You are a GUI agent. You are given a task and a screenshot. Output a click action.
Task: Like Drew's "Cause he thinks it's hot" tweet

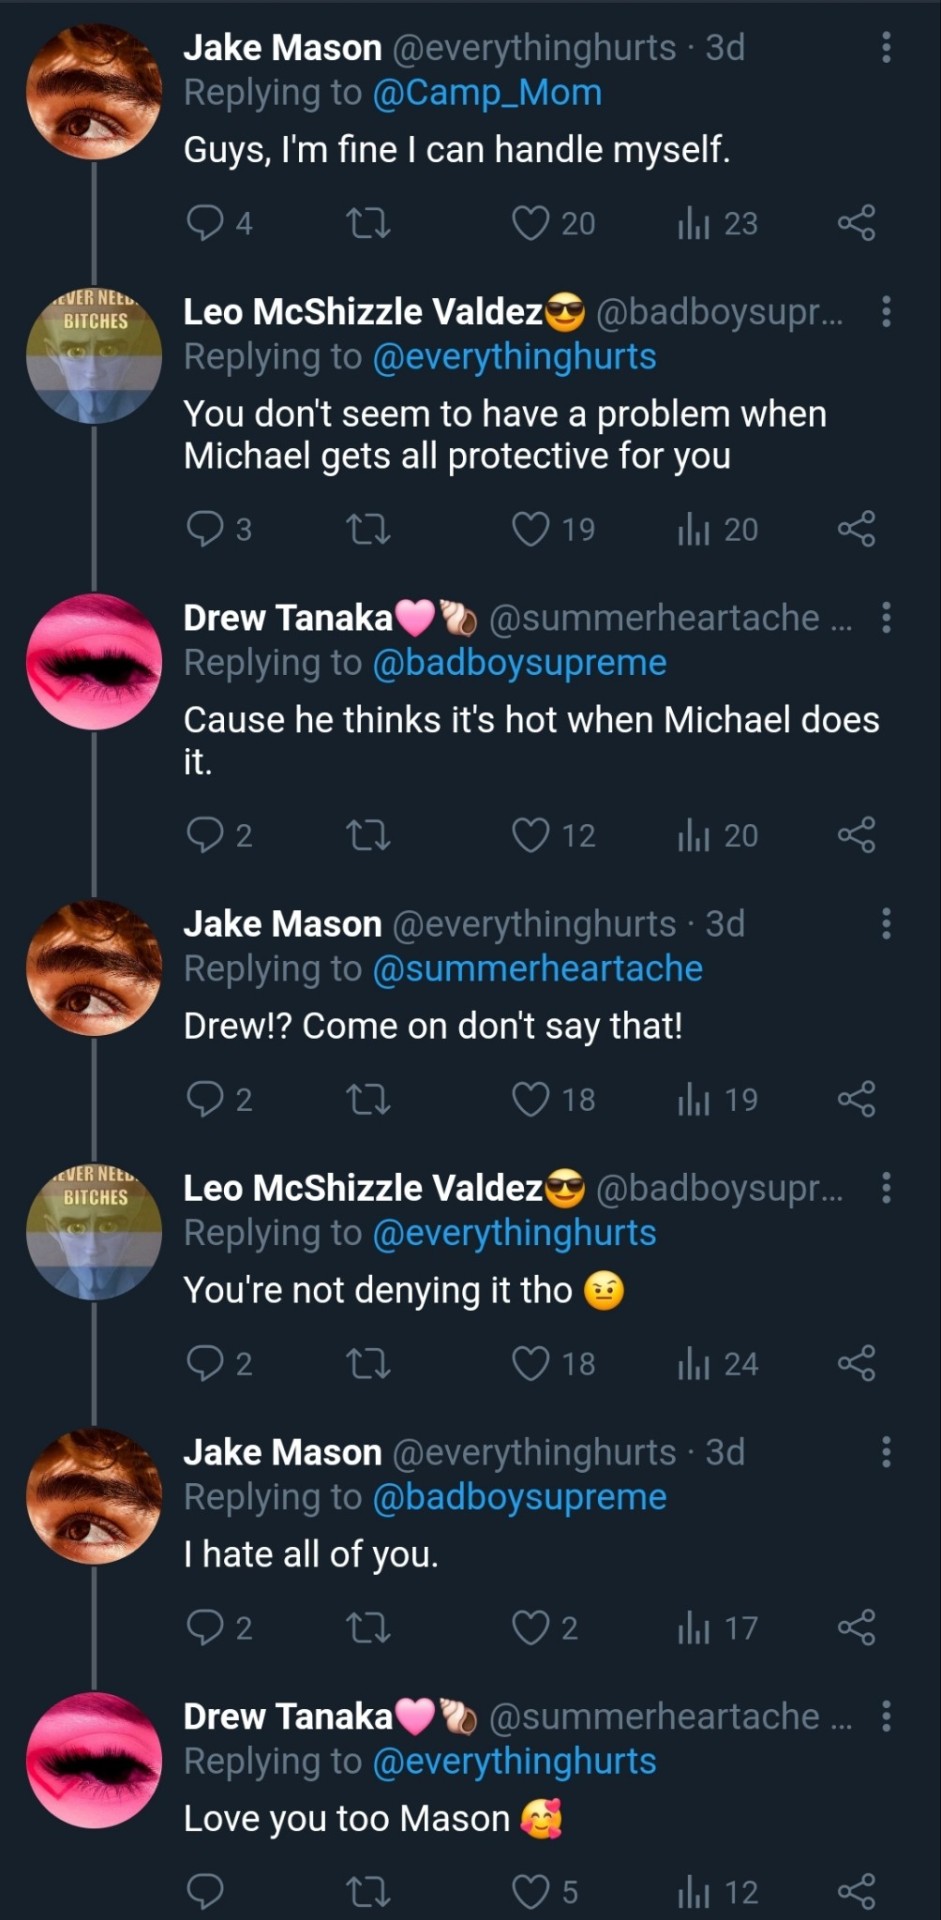click(x=530, y=835)
